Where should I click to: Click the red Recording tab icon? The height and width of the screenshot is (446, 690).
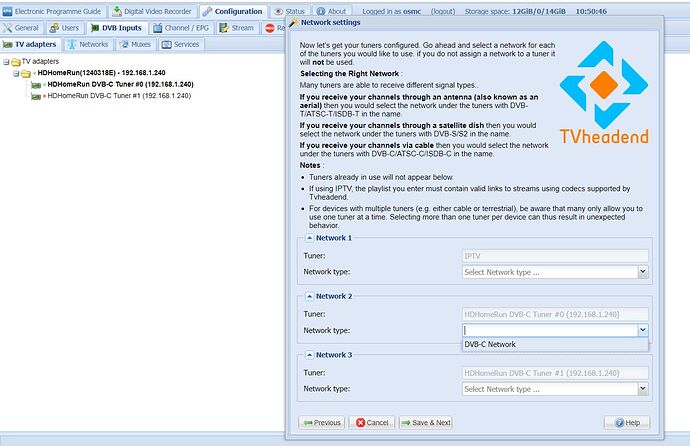click(270, 28)
